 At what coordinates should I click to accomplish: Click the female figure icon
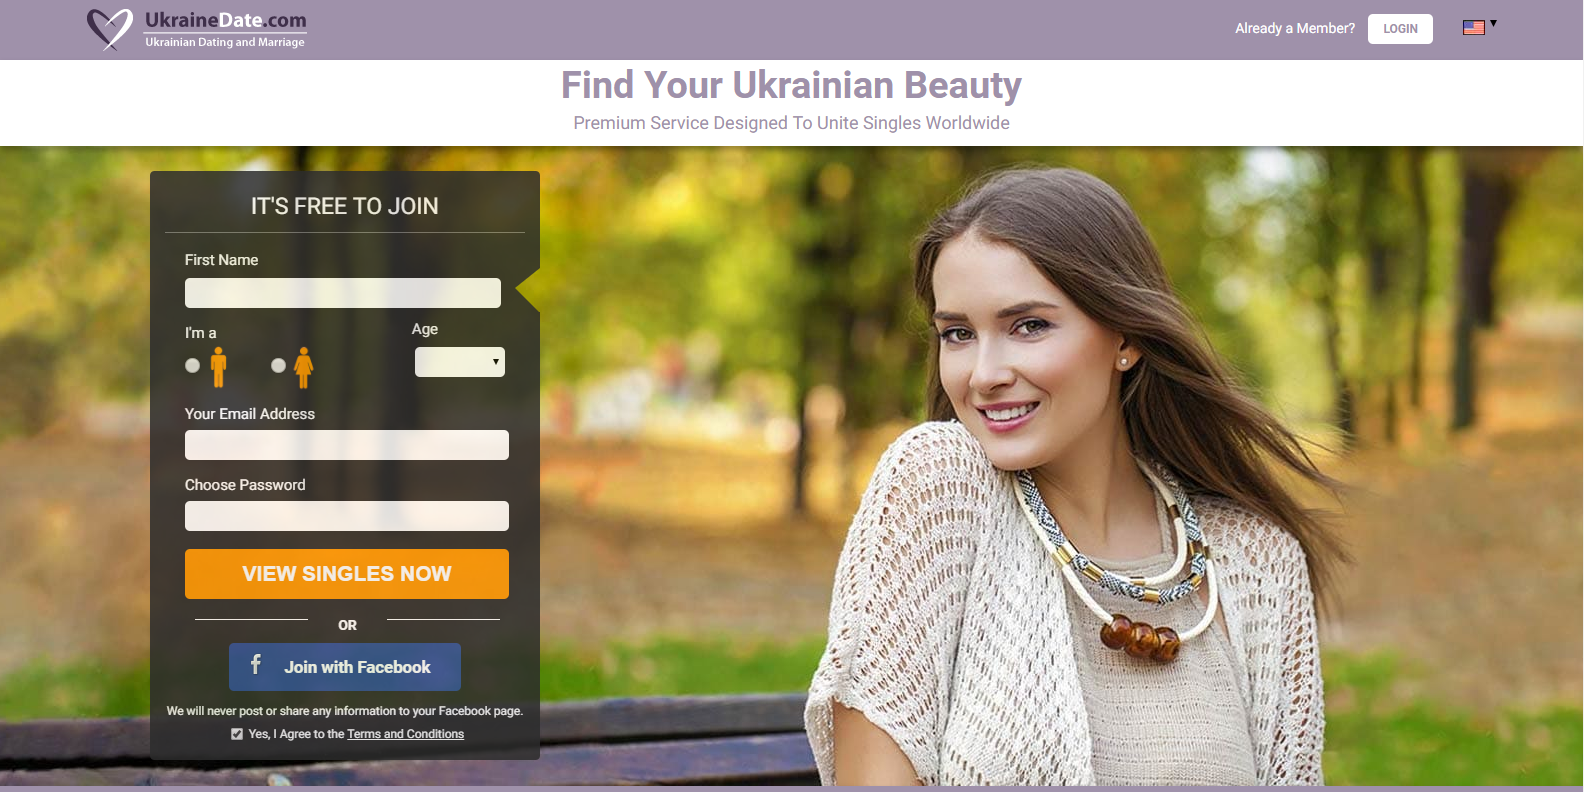[x=304, y=367]
